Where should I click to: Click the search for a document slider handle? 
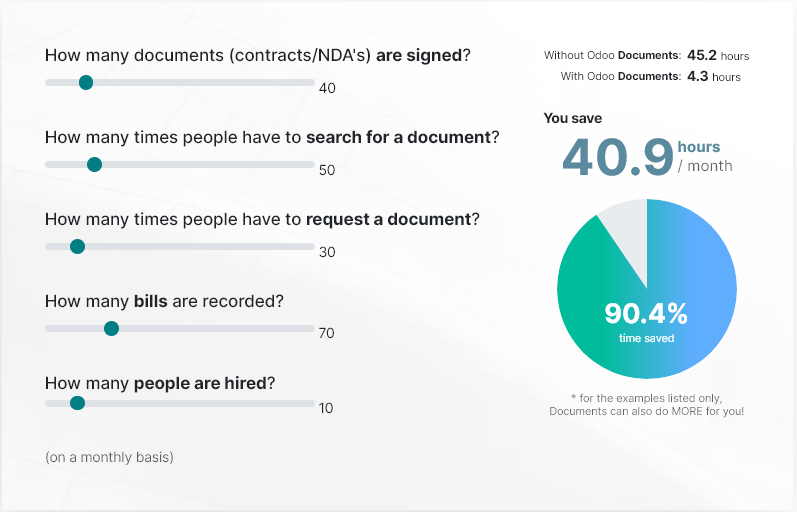click(x=95, y=164)
